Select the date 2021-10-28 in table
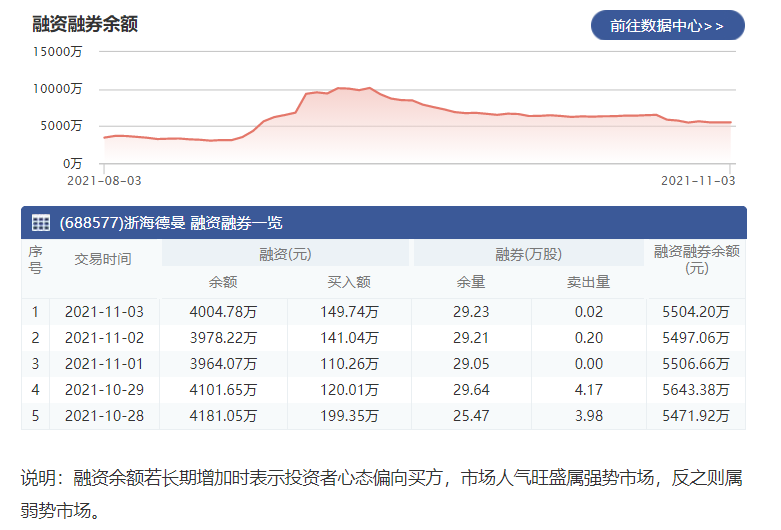The image size is (781, 530). pos(104,415)
